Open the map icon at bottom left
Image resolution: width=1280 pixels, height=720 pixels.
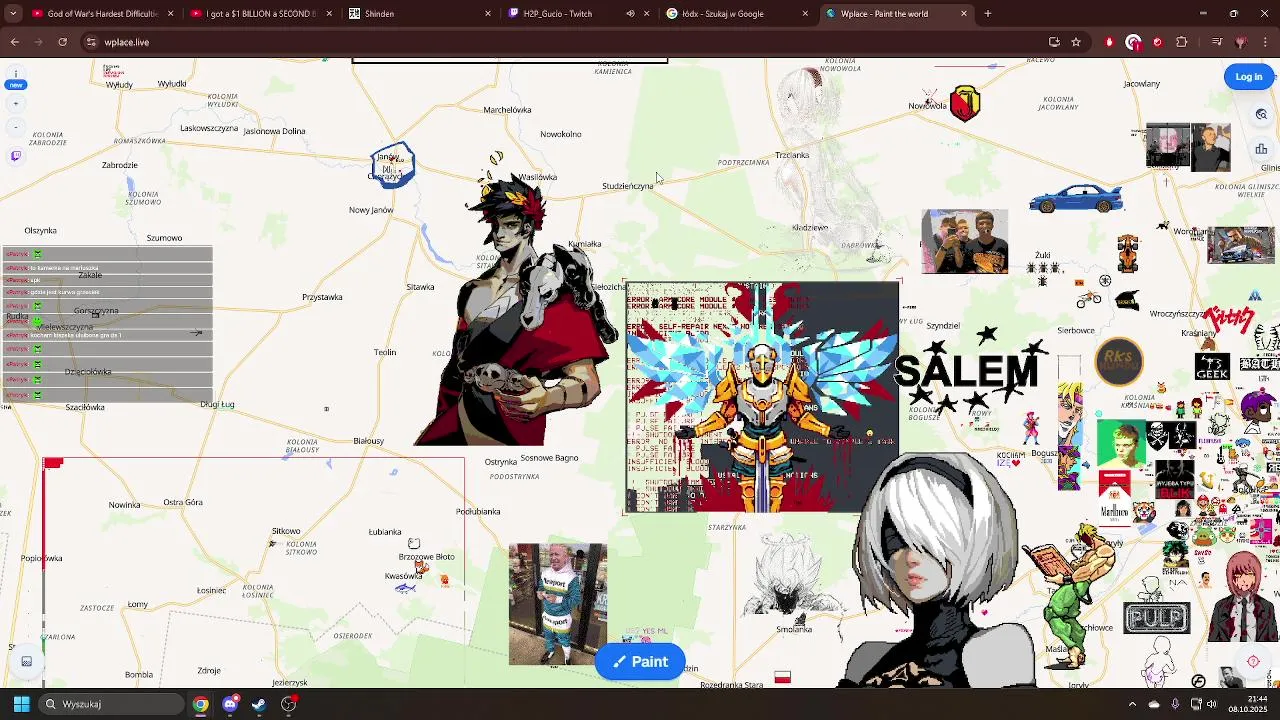tap(27, 661)
